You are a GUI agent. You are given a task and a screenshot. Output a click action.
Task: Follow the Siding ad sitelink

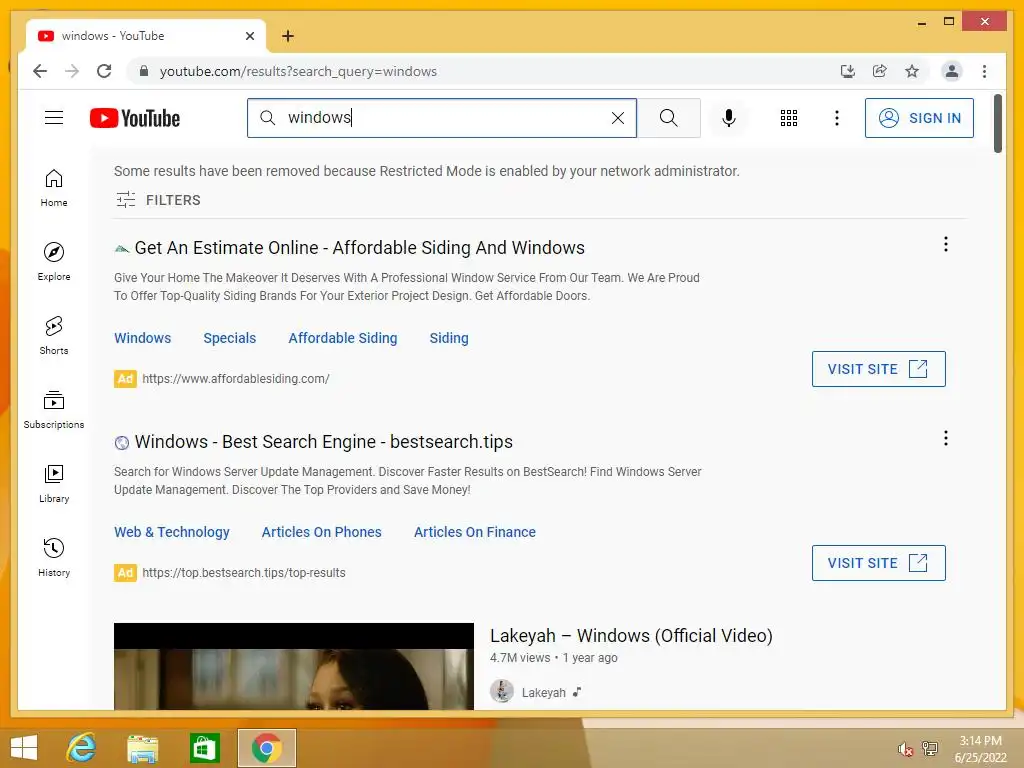[449, 338]
